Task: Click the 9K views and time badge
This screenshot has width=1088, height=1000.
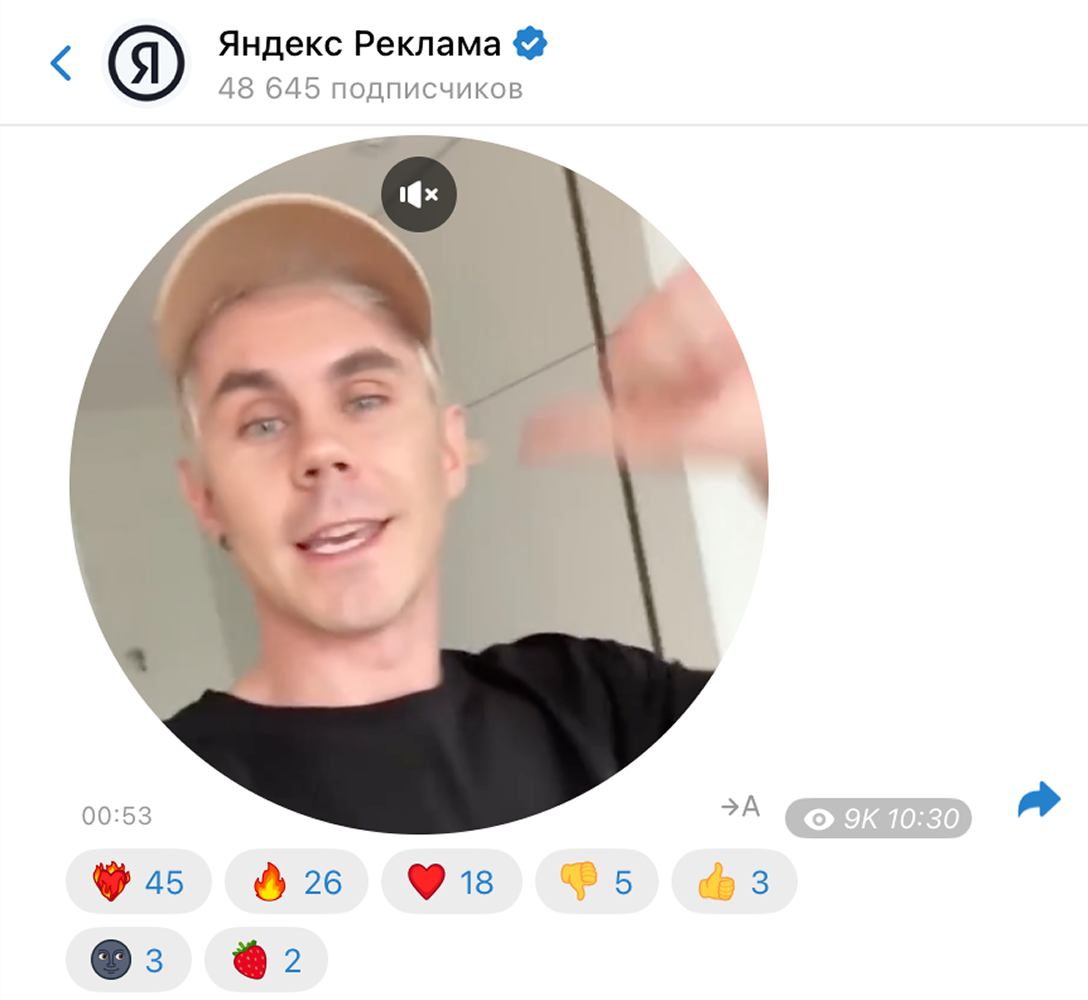Action: 878,818
